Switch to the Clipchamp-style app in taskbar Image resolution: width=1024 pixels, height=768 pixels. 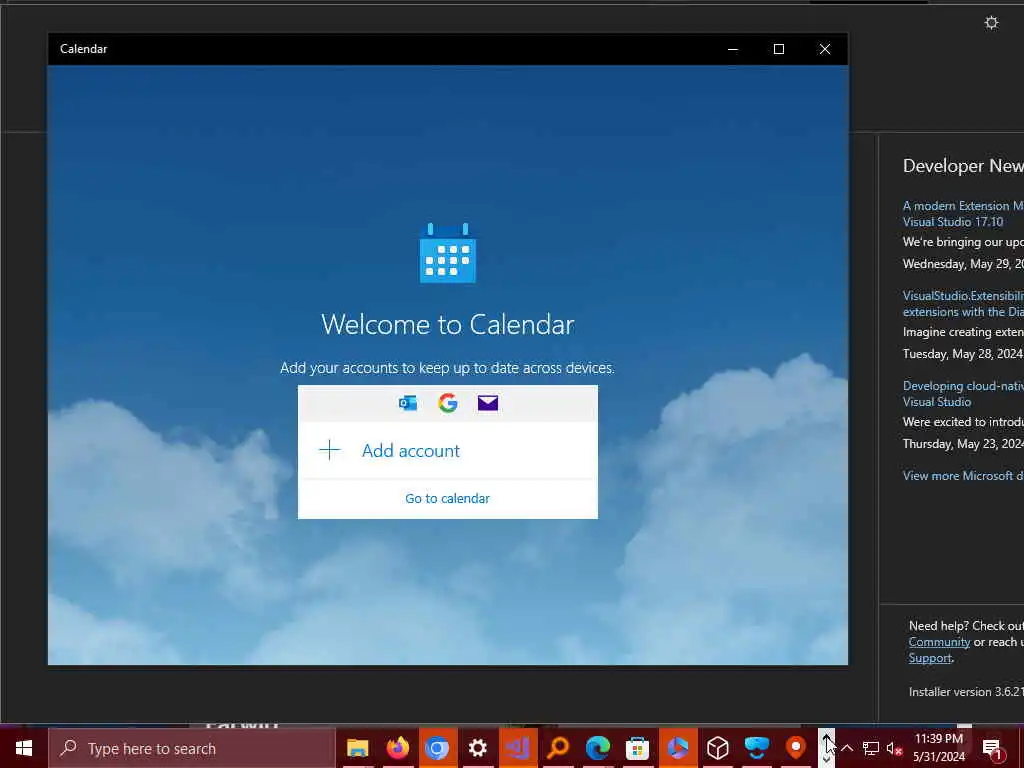click(x=678, y=748)
